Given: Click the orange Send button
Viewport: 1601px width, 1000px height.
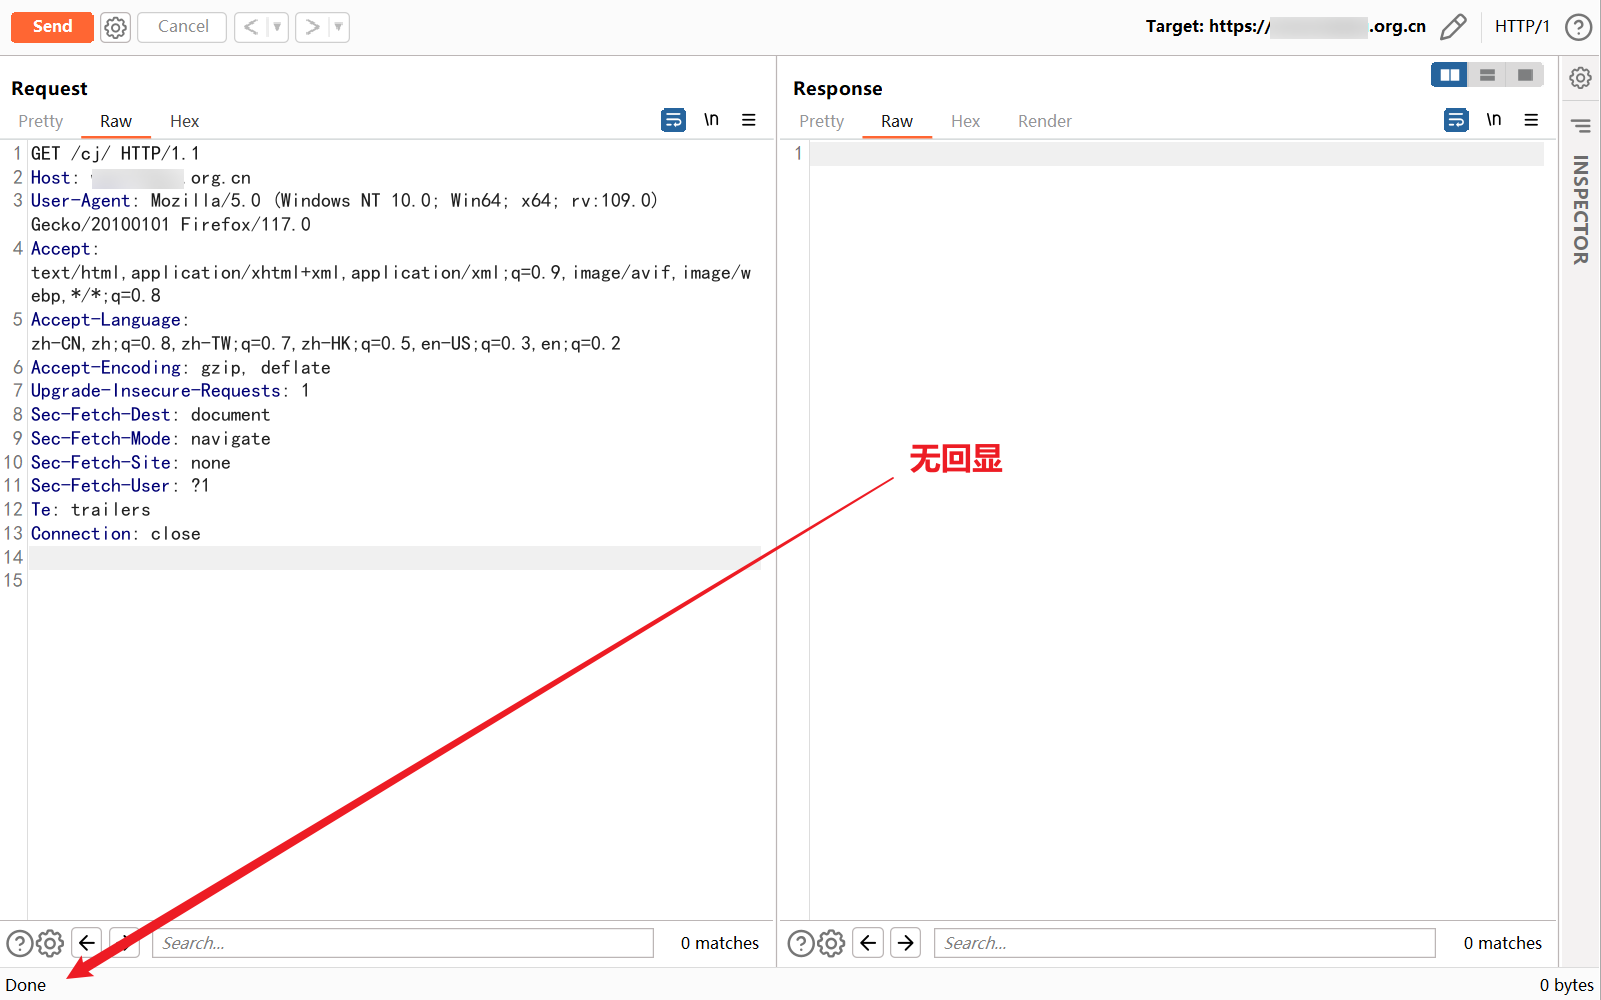Looking at the screenshot, I should (52, 27).
